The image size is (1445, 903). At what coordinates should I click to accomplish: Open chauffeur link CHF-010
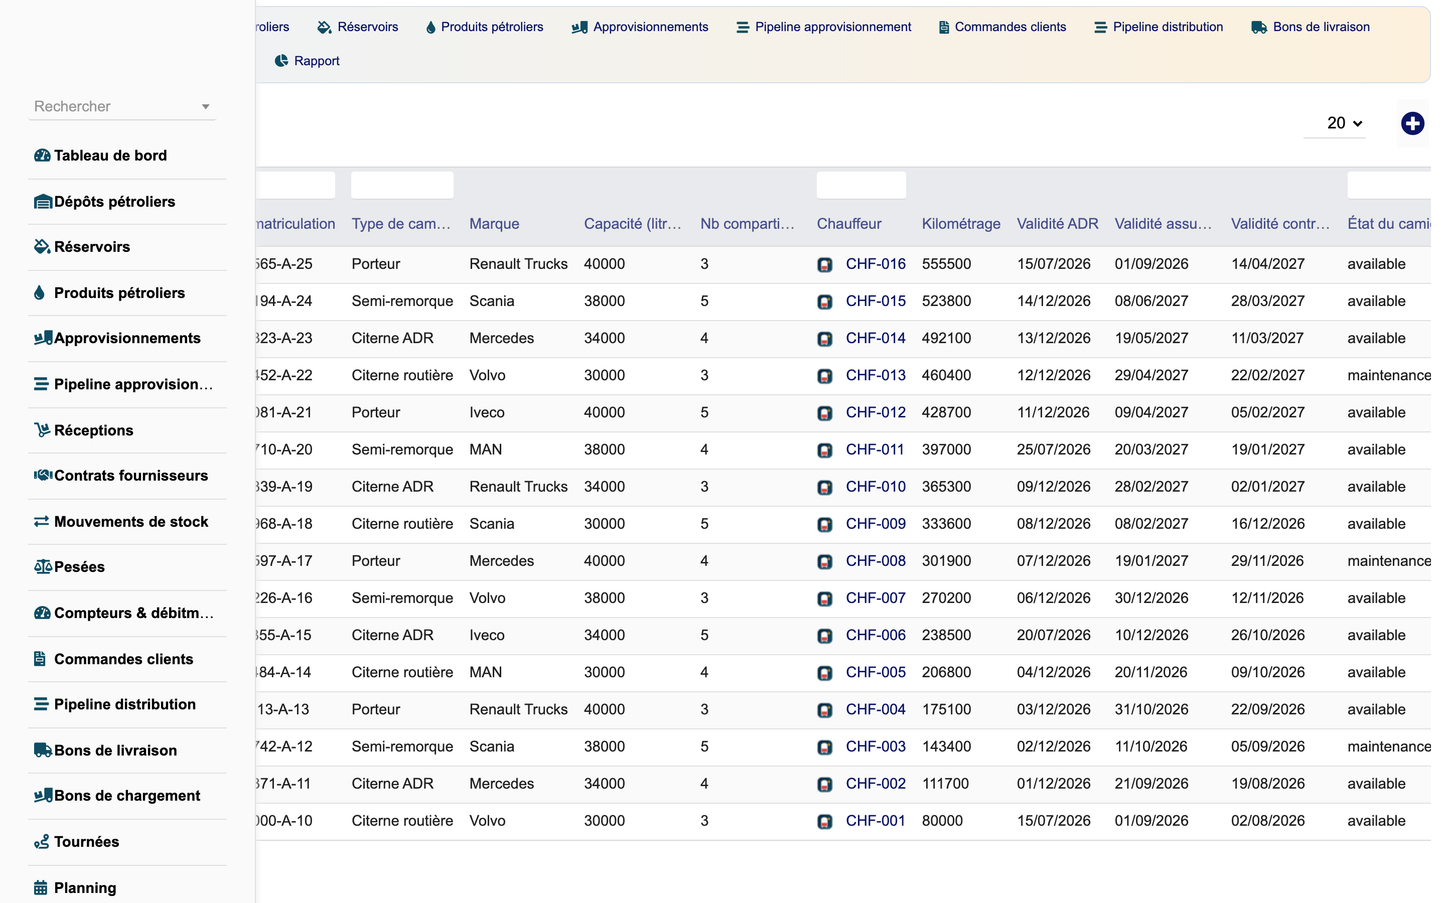click(x=876, y=486)
